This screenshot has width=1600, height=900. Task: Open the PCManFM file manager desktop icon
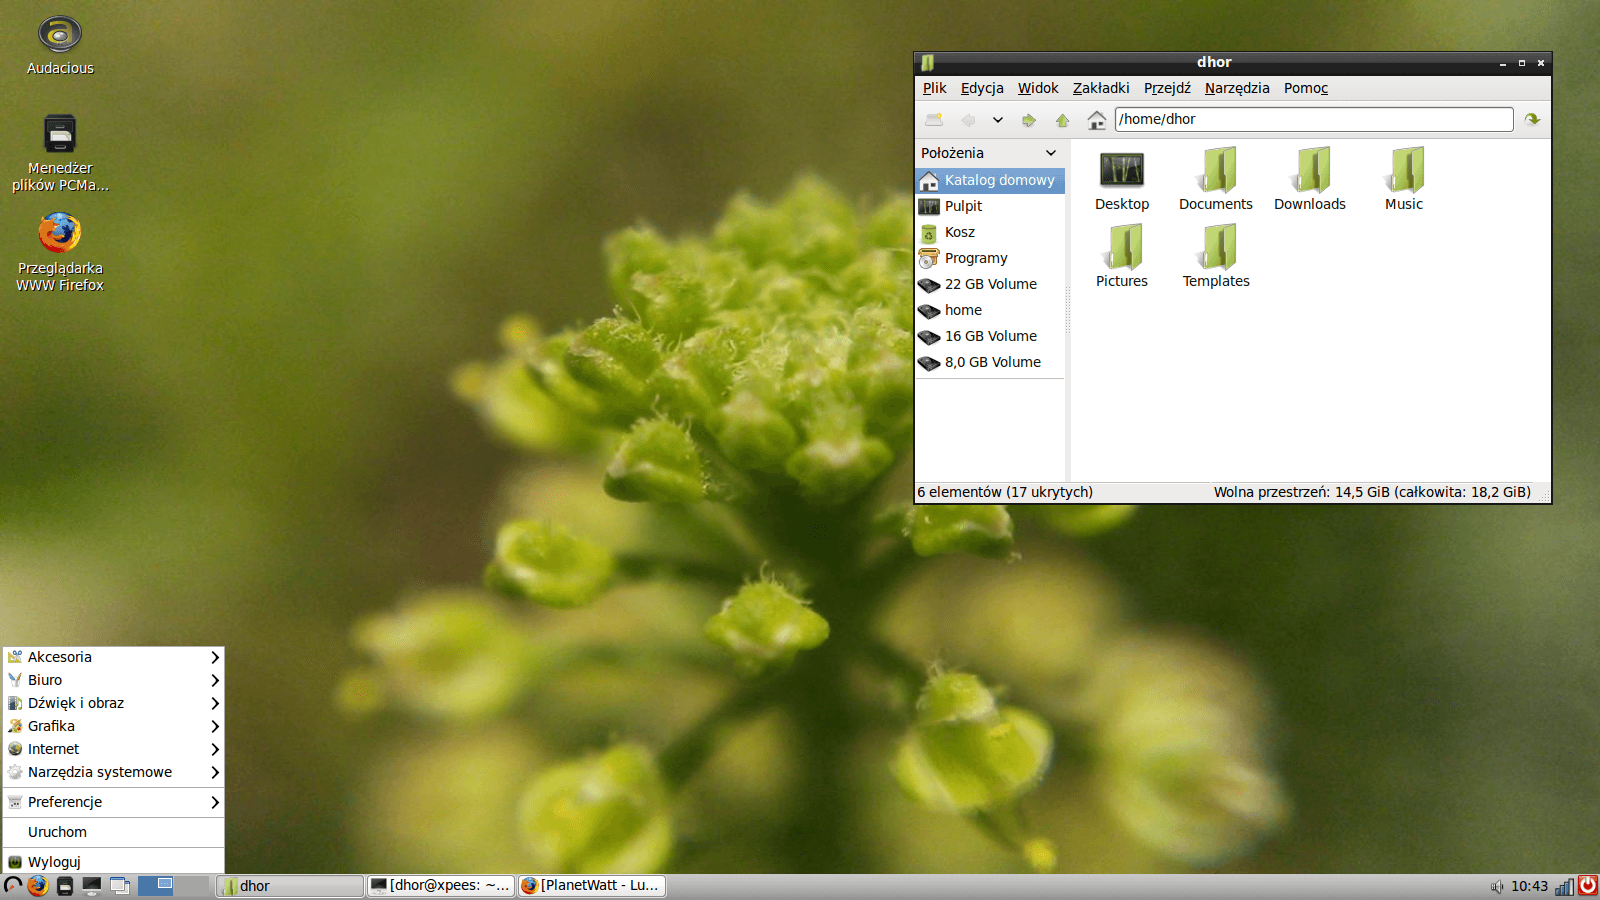(60, 152)
